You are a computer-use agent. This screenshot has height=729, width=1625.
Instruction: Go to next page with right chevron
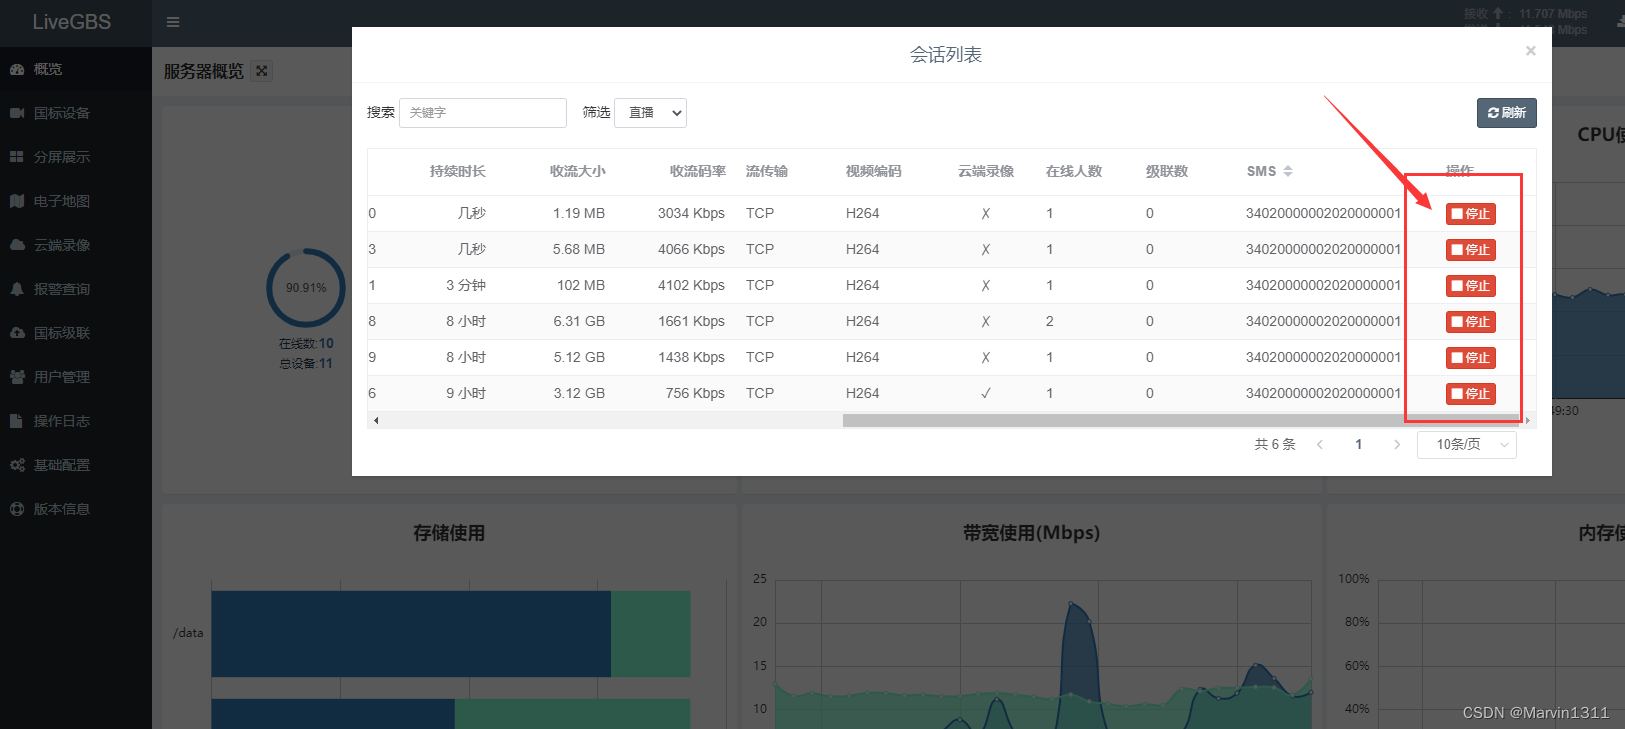(1397, 445)
